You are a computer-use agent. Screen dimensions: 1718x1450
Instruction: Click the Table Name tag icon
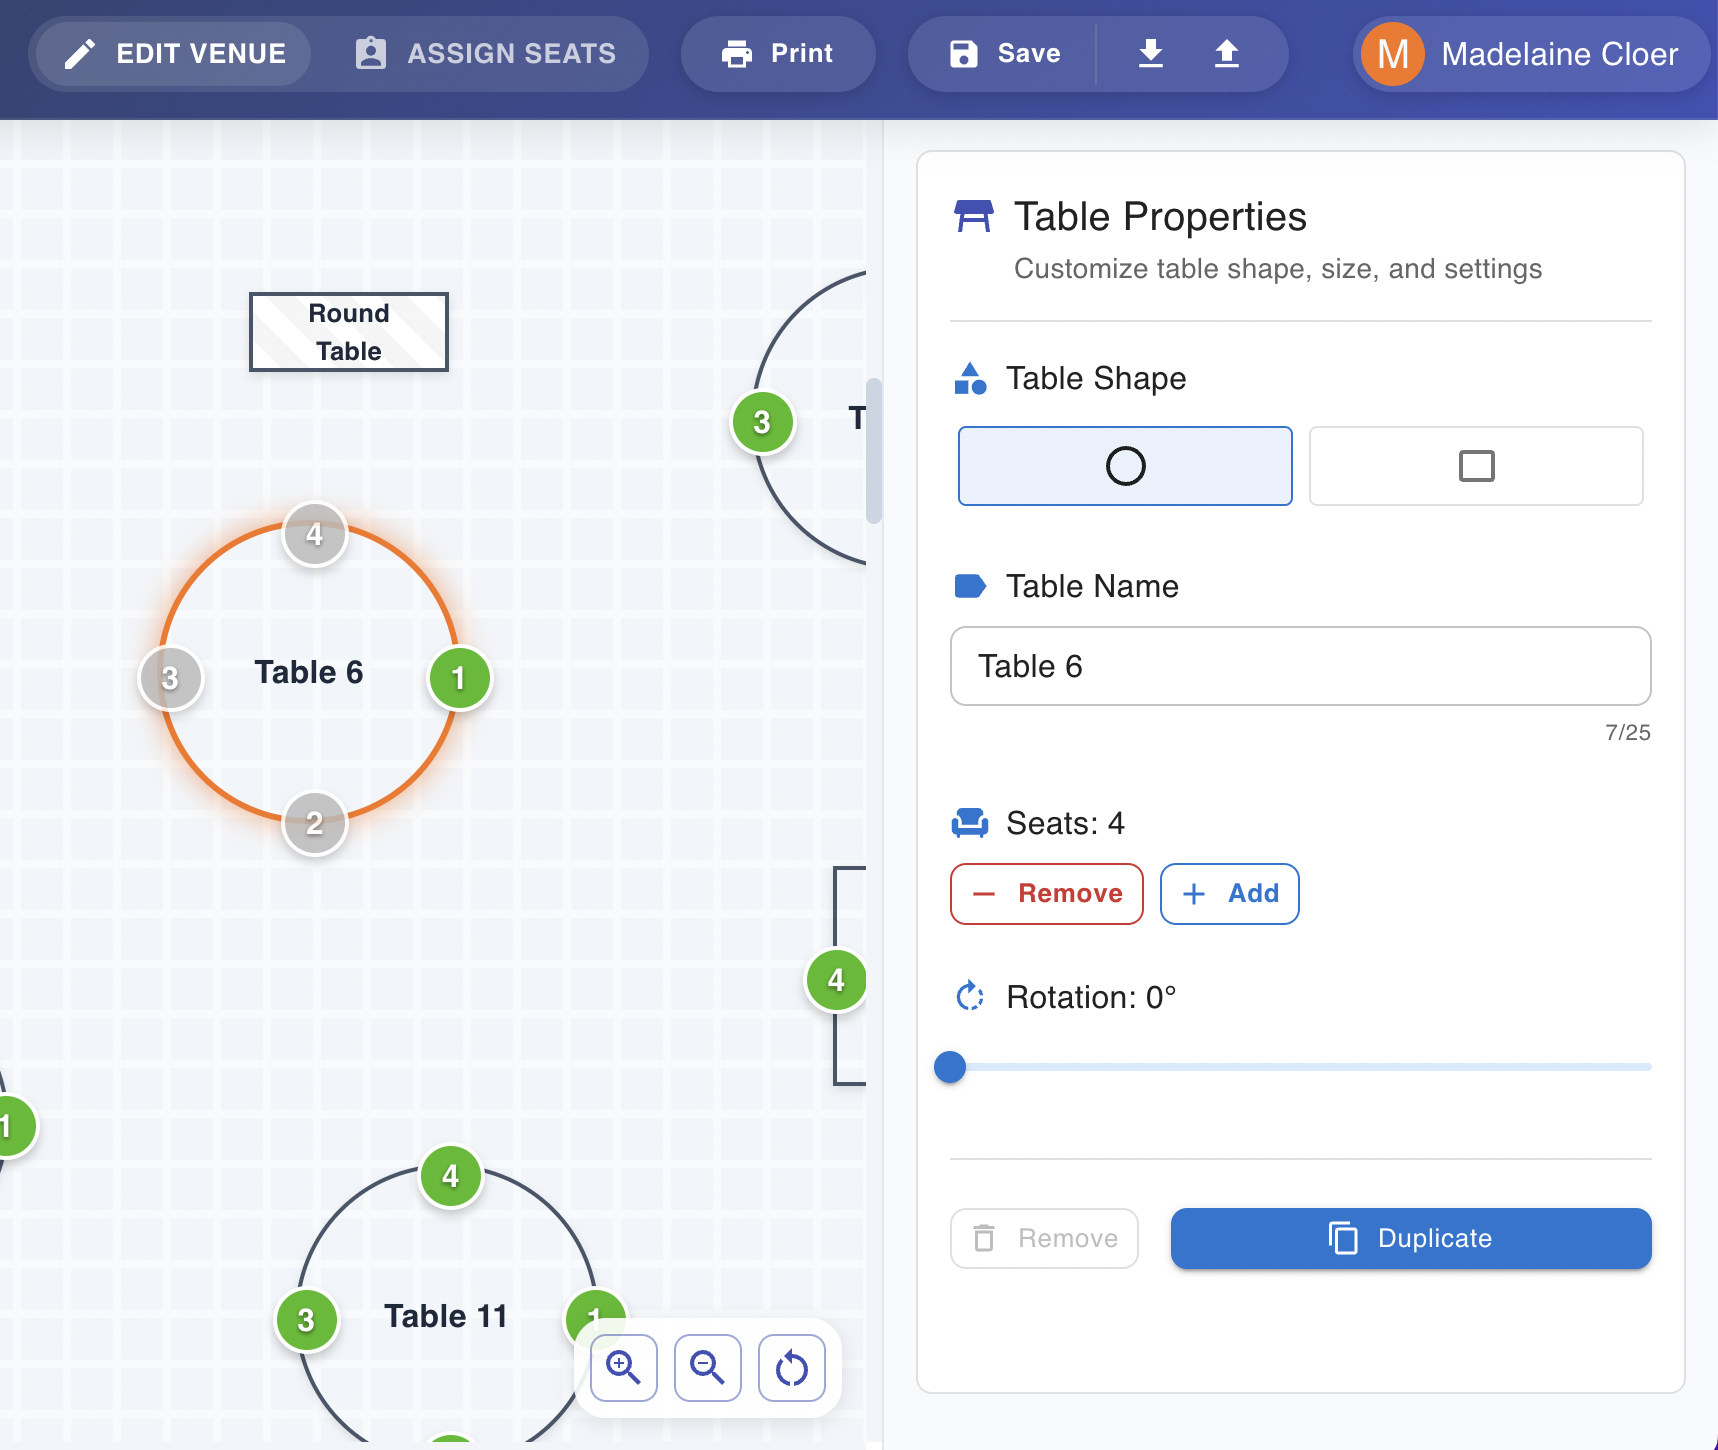tap(970, 586)
